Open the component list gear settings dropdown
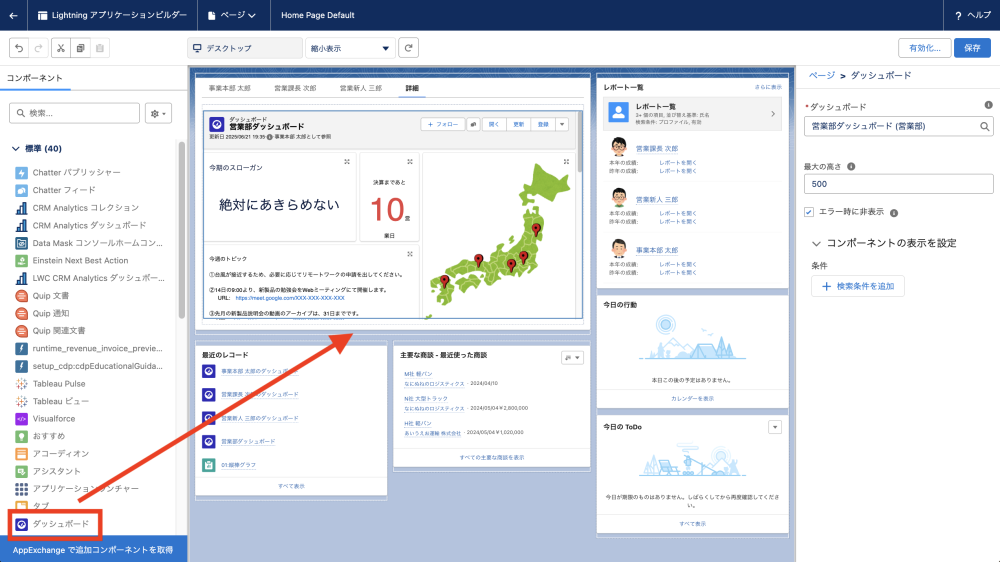The width and height of the screenshot is (1000, 562). 158,113
